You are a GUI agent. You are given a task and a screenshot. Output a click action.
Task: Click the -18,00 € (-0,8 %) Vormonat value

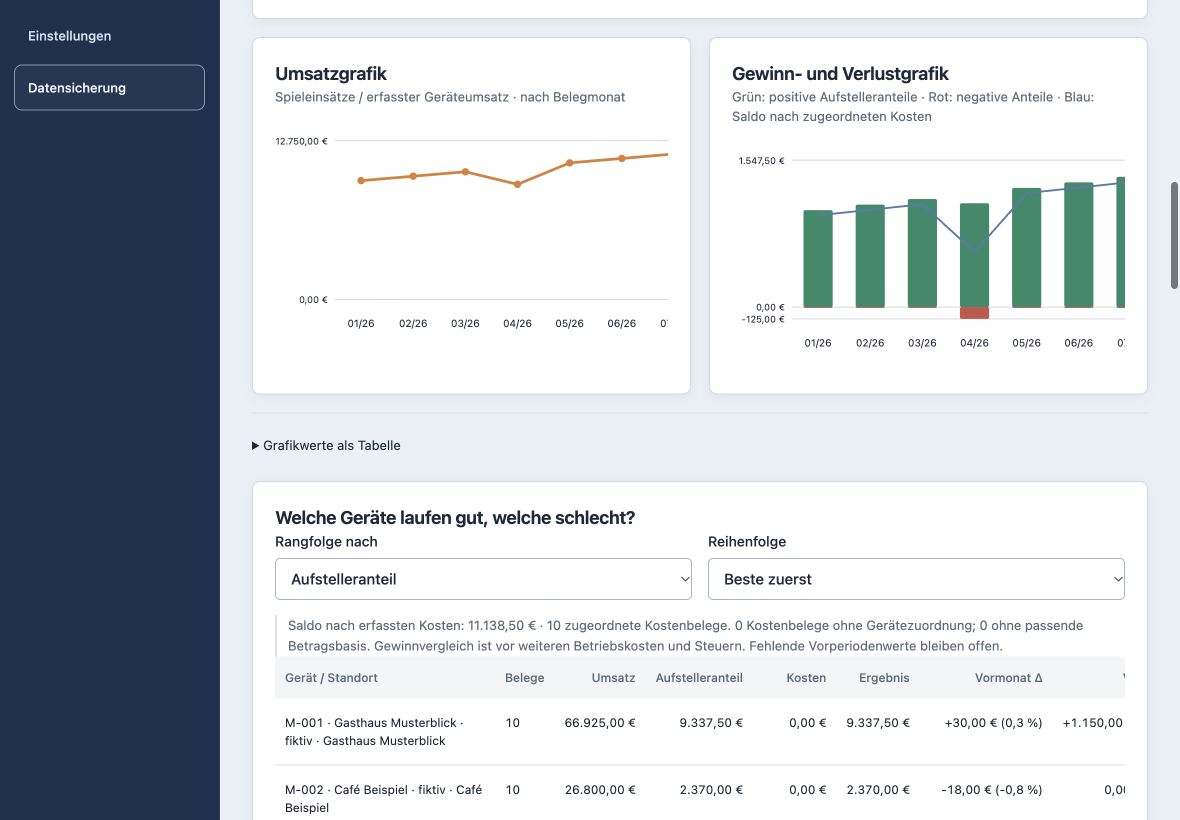coord(992,790)
